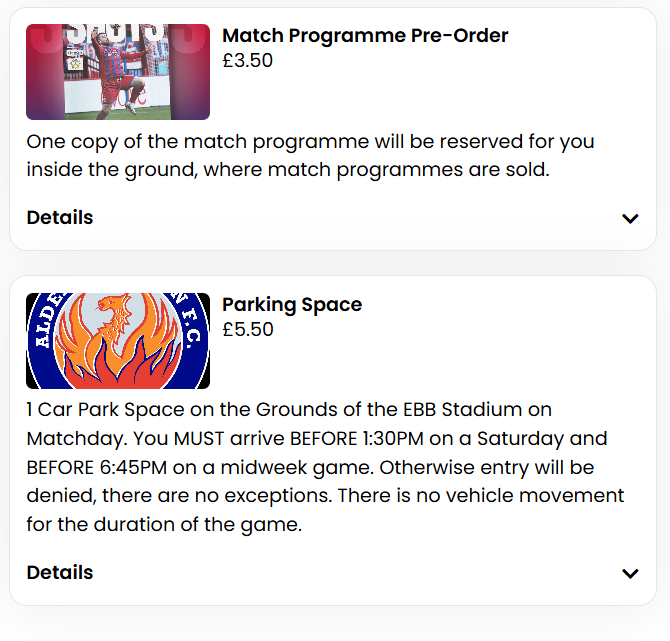Open the match programme cover thumbnail
670x641 pixels.
[x=118, y=72]
